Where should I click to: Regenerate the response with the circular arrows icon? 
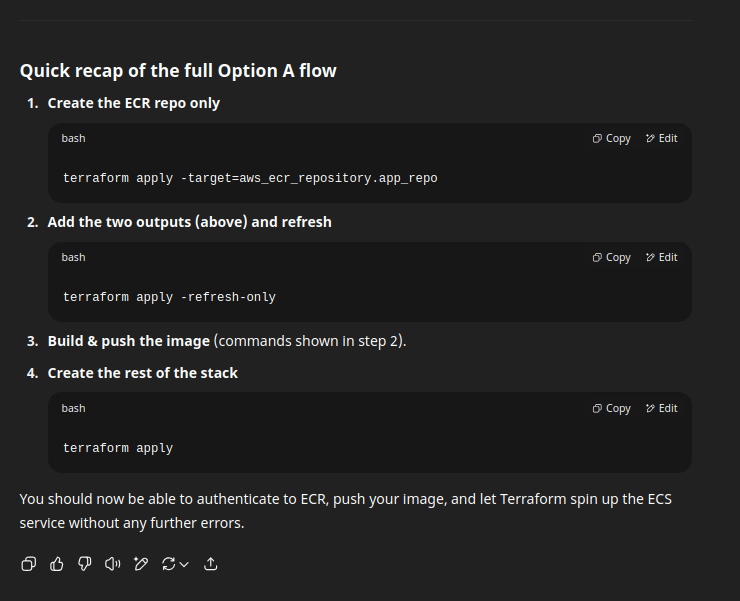[x=168, y=564]
